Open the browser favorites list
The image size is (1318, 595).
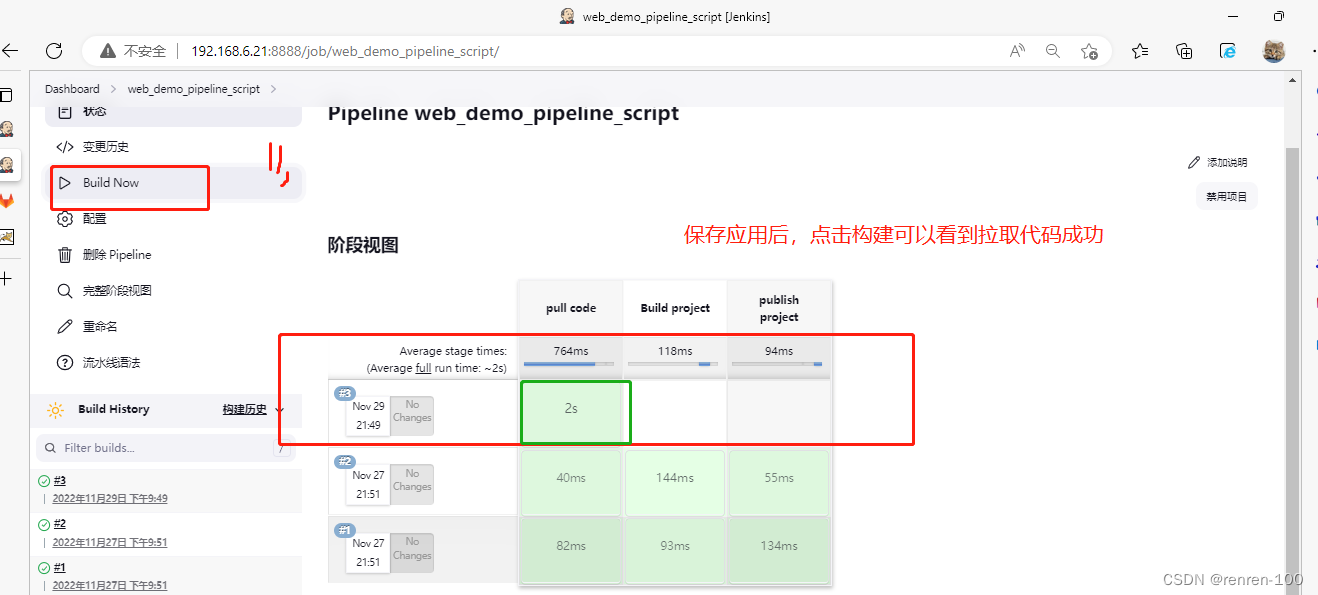[1140, 51]
